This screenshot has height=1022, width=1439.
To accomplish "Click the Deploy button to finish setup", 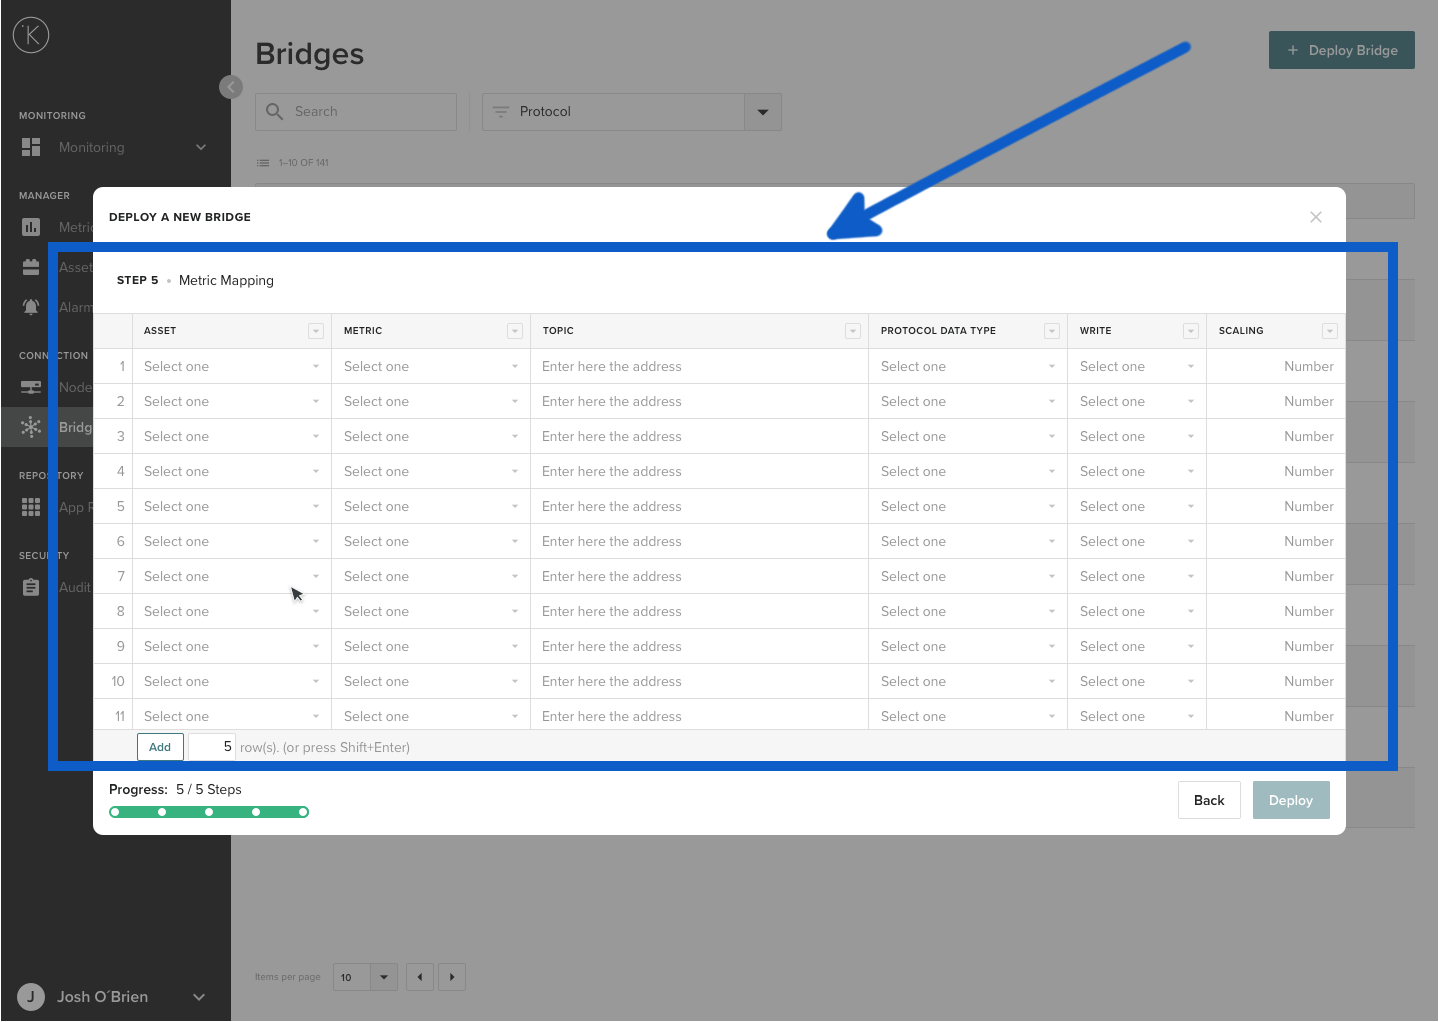I will (x=1290, y=799).
